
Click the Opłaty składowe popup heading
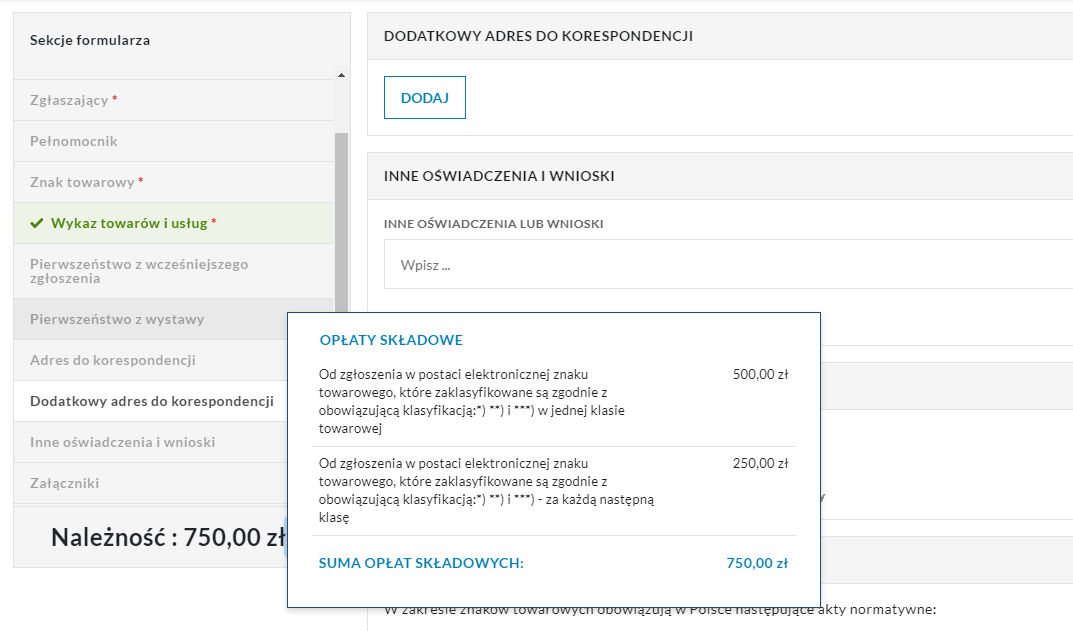point(391,340)
